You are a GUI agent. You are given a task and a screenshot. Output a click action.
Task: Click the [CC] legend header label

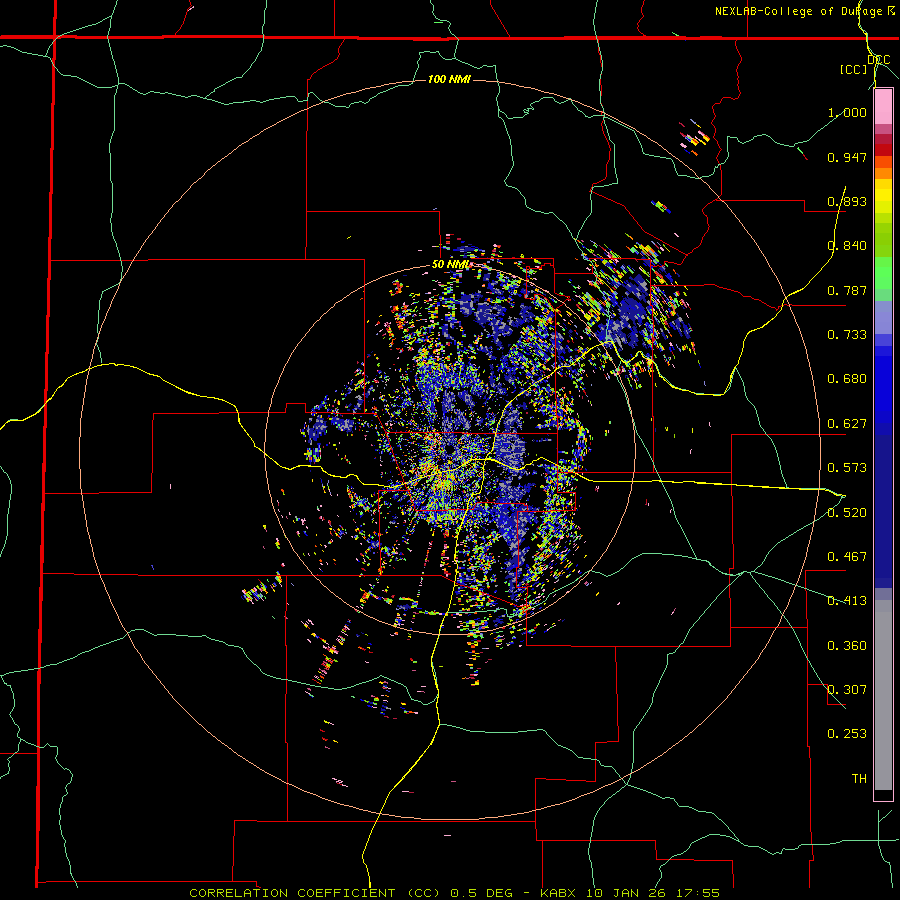pos(854,69)
